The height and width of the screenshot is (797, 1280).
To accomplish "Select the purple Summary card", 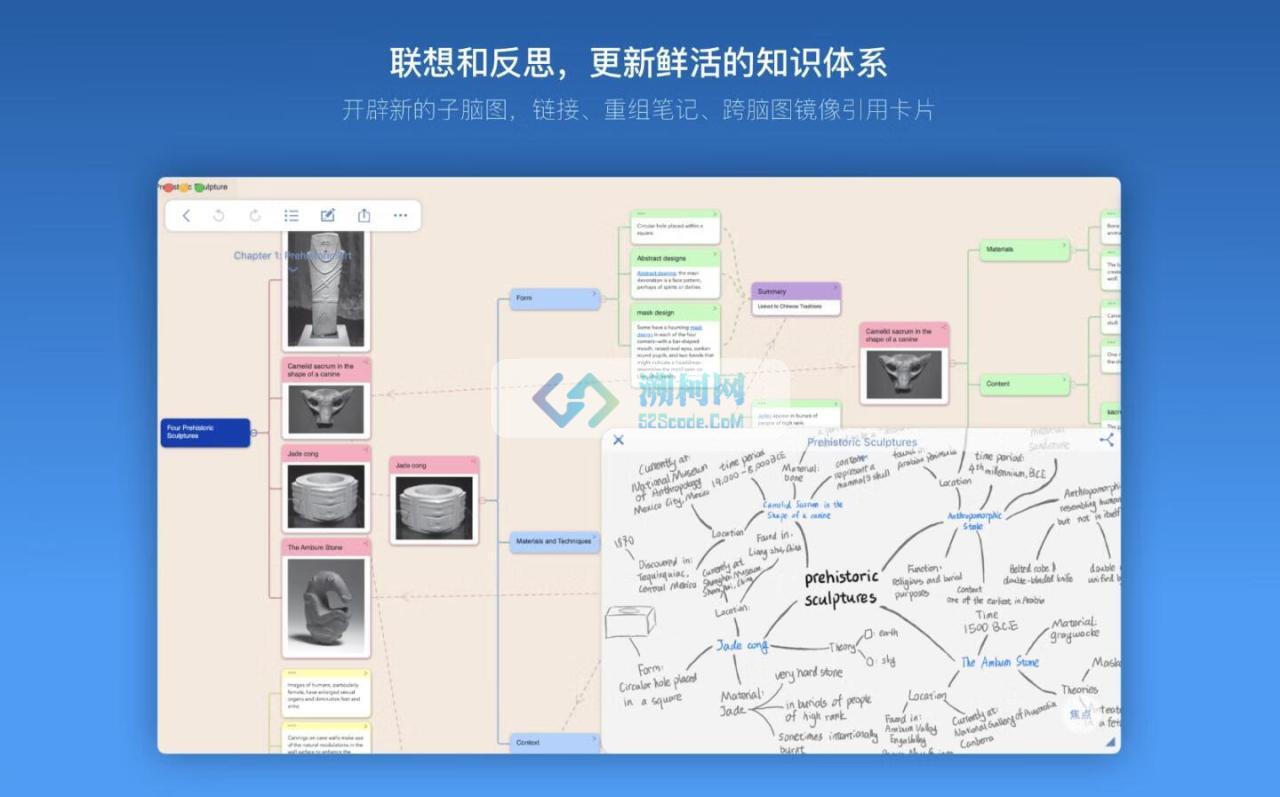I will pyautogui.click(x=796, y=299).
